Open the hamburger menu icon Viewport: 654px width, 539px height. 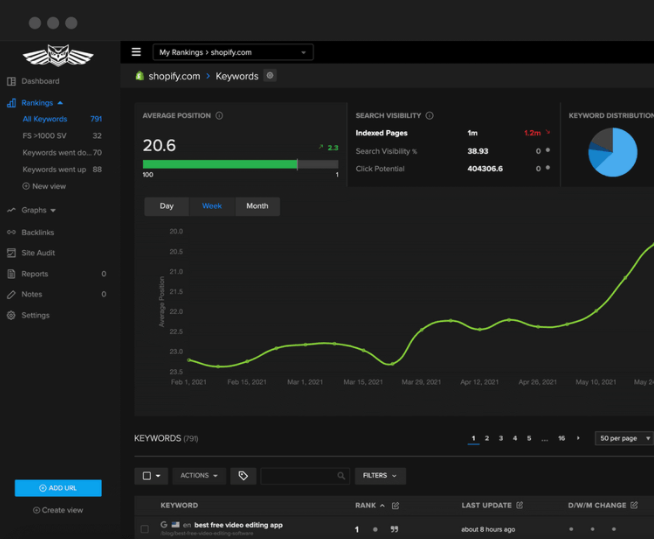click(x=136, y=52)
